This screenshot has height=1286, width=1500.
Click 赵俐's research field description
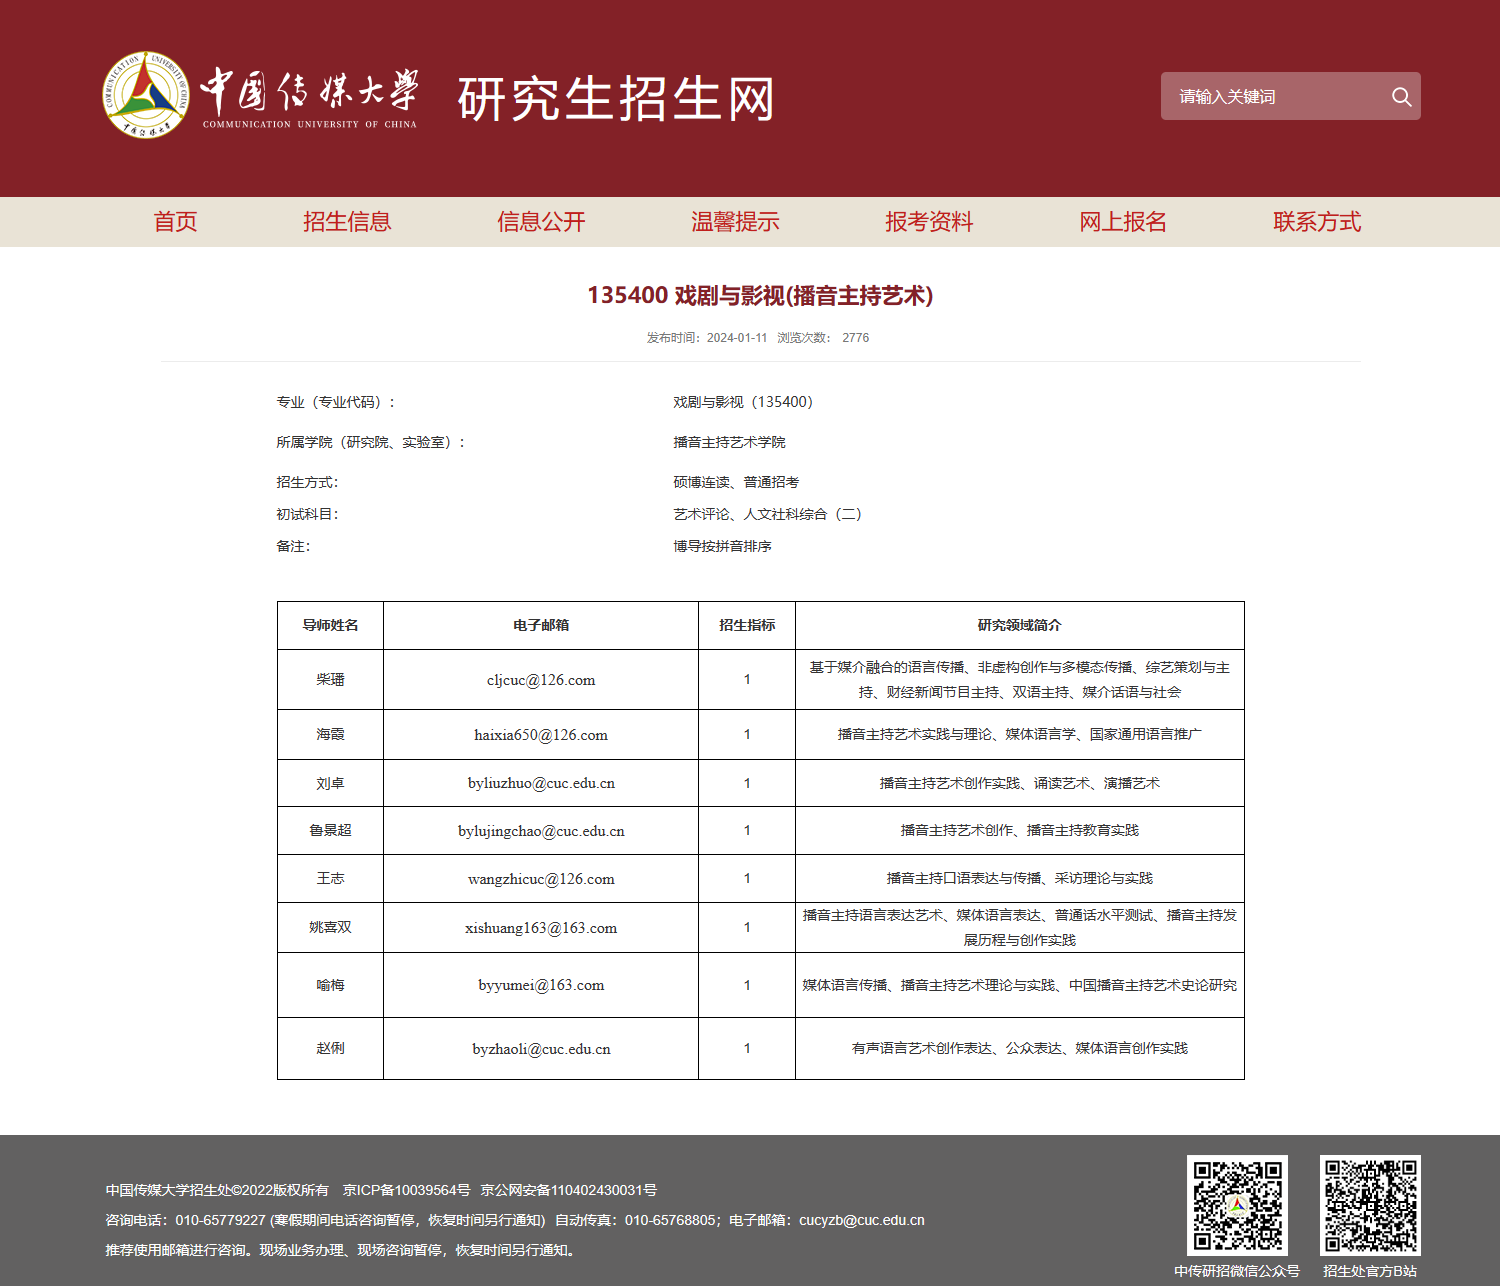pos(1020,1048)
